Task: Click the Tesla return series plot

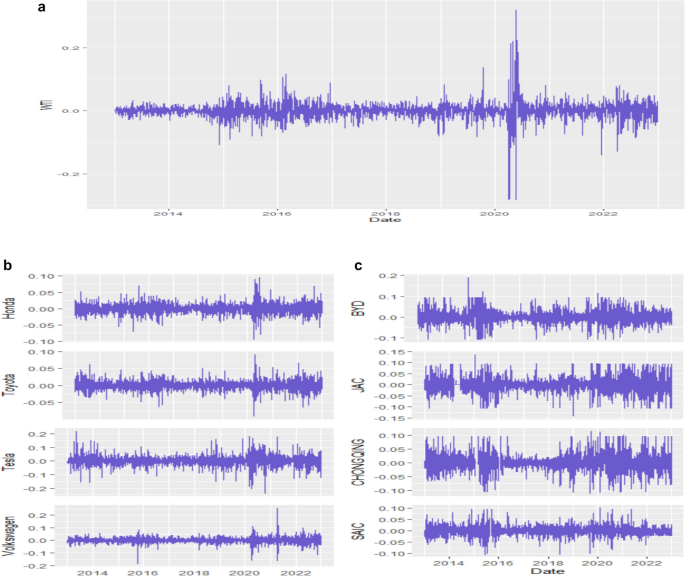Action: pyautogui.click(x=194, y=461)
